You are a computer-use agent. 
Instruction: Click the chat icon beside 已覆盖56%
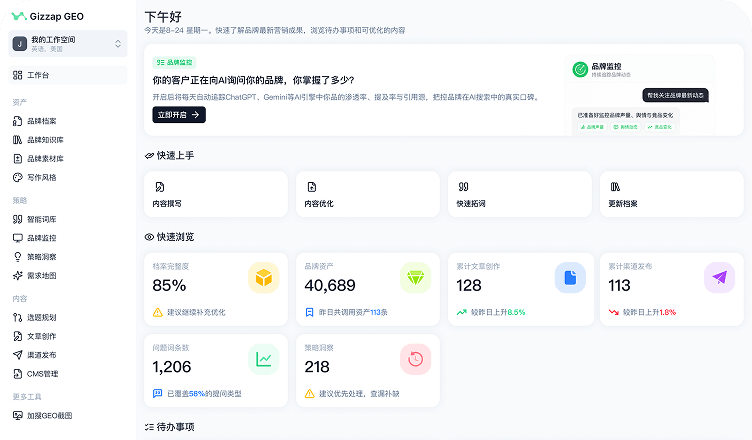(x=157, y=393)
